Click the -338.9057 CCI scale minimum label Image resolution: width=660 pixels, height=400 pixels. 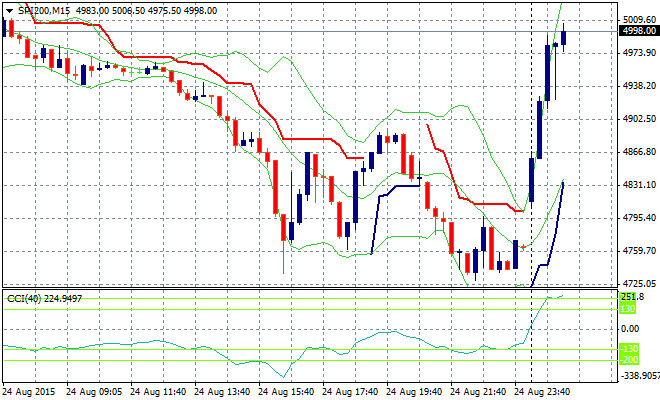pyautogui.click(x=640, y=375)
